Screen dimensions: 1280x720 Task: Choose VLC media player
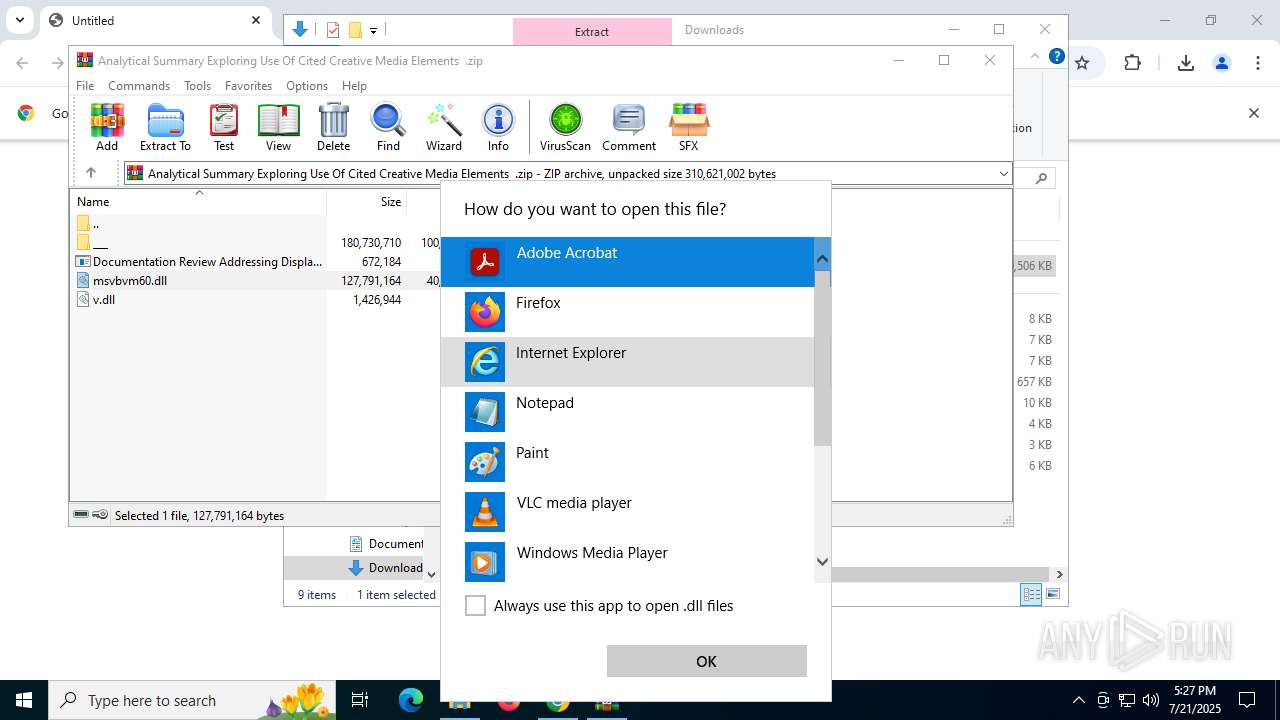[628, 512]
